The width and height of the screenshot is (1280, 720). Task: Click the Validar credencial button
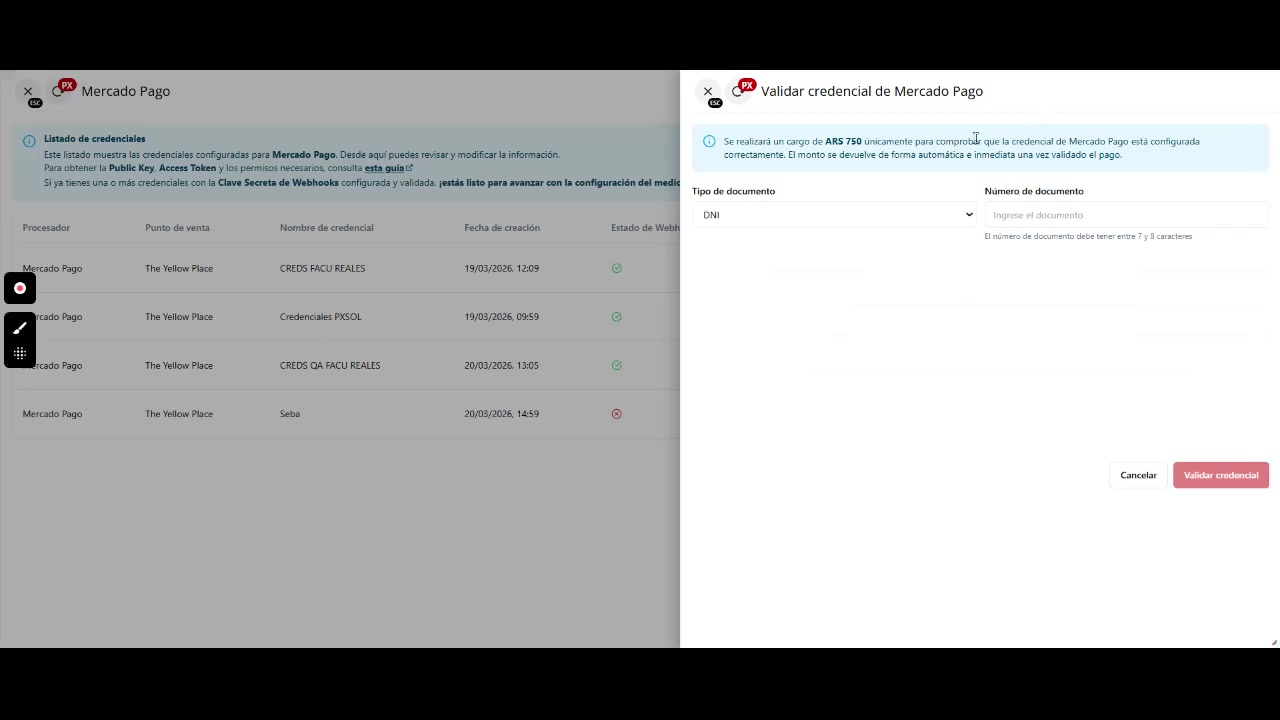pyautogui.click(x=1220, y=475)
